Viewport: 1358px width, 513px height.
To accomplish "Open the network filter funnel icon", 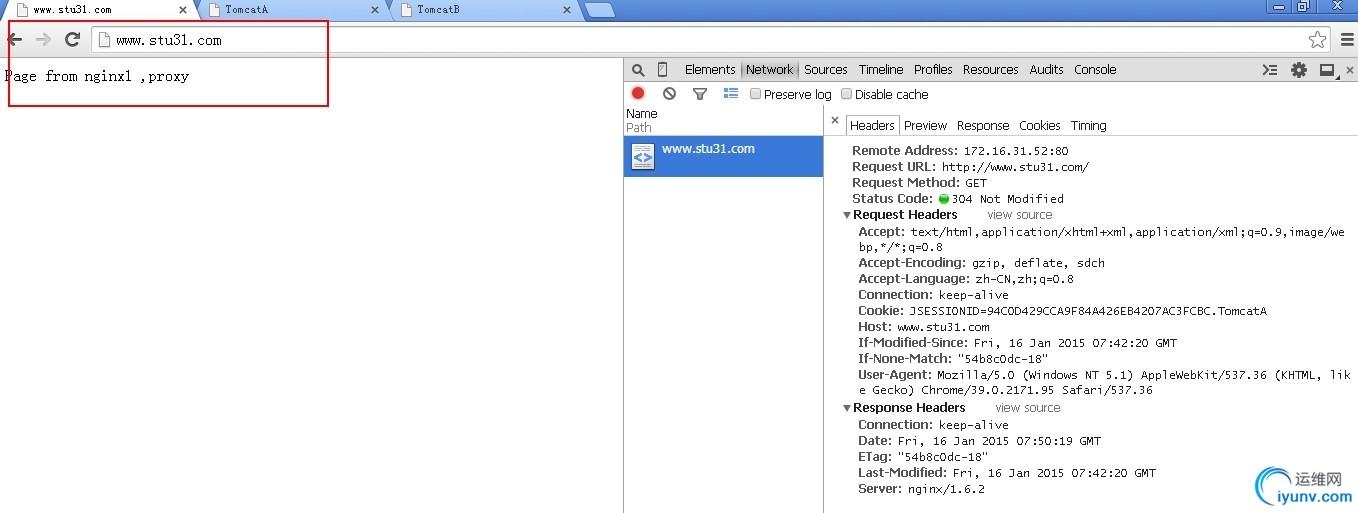I will (x=700, y=94).
